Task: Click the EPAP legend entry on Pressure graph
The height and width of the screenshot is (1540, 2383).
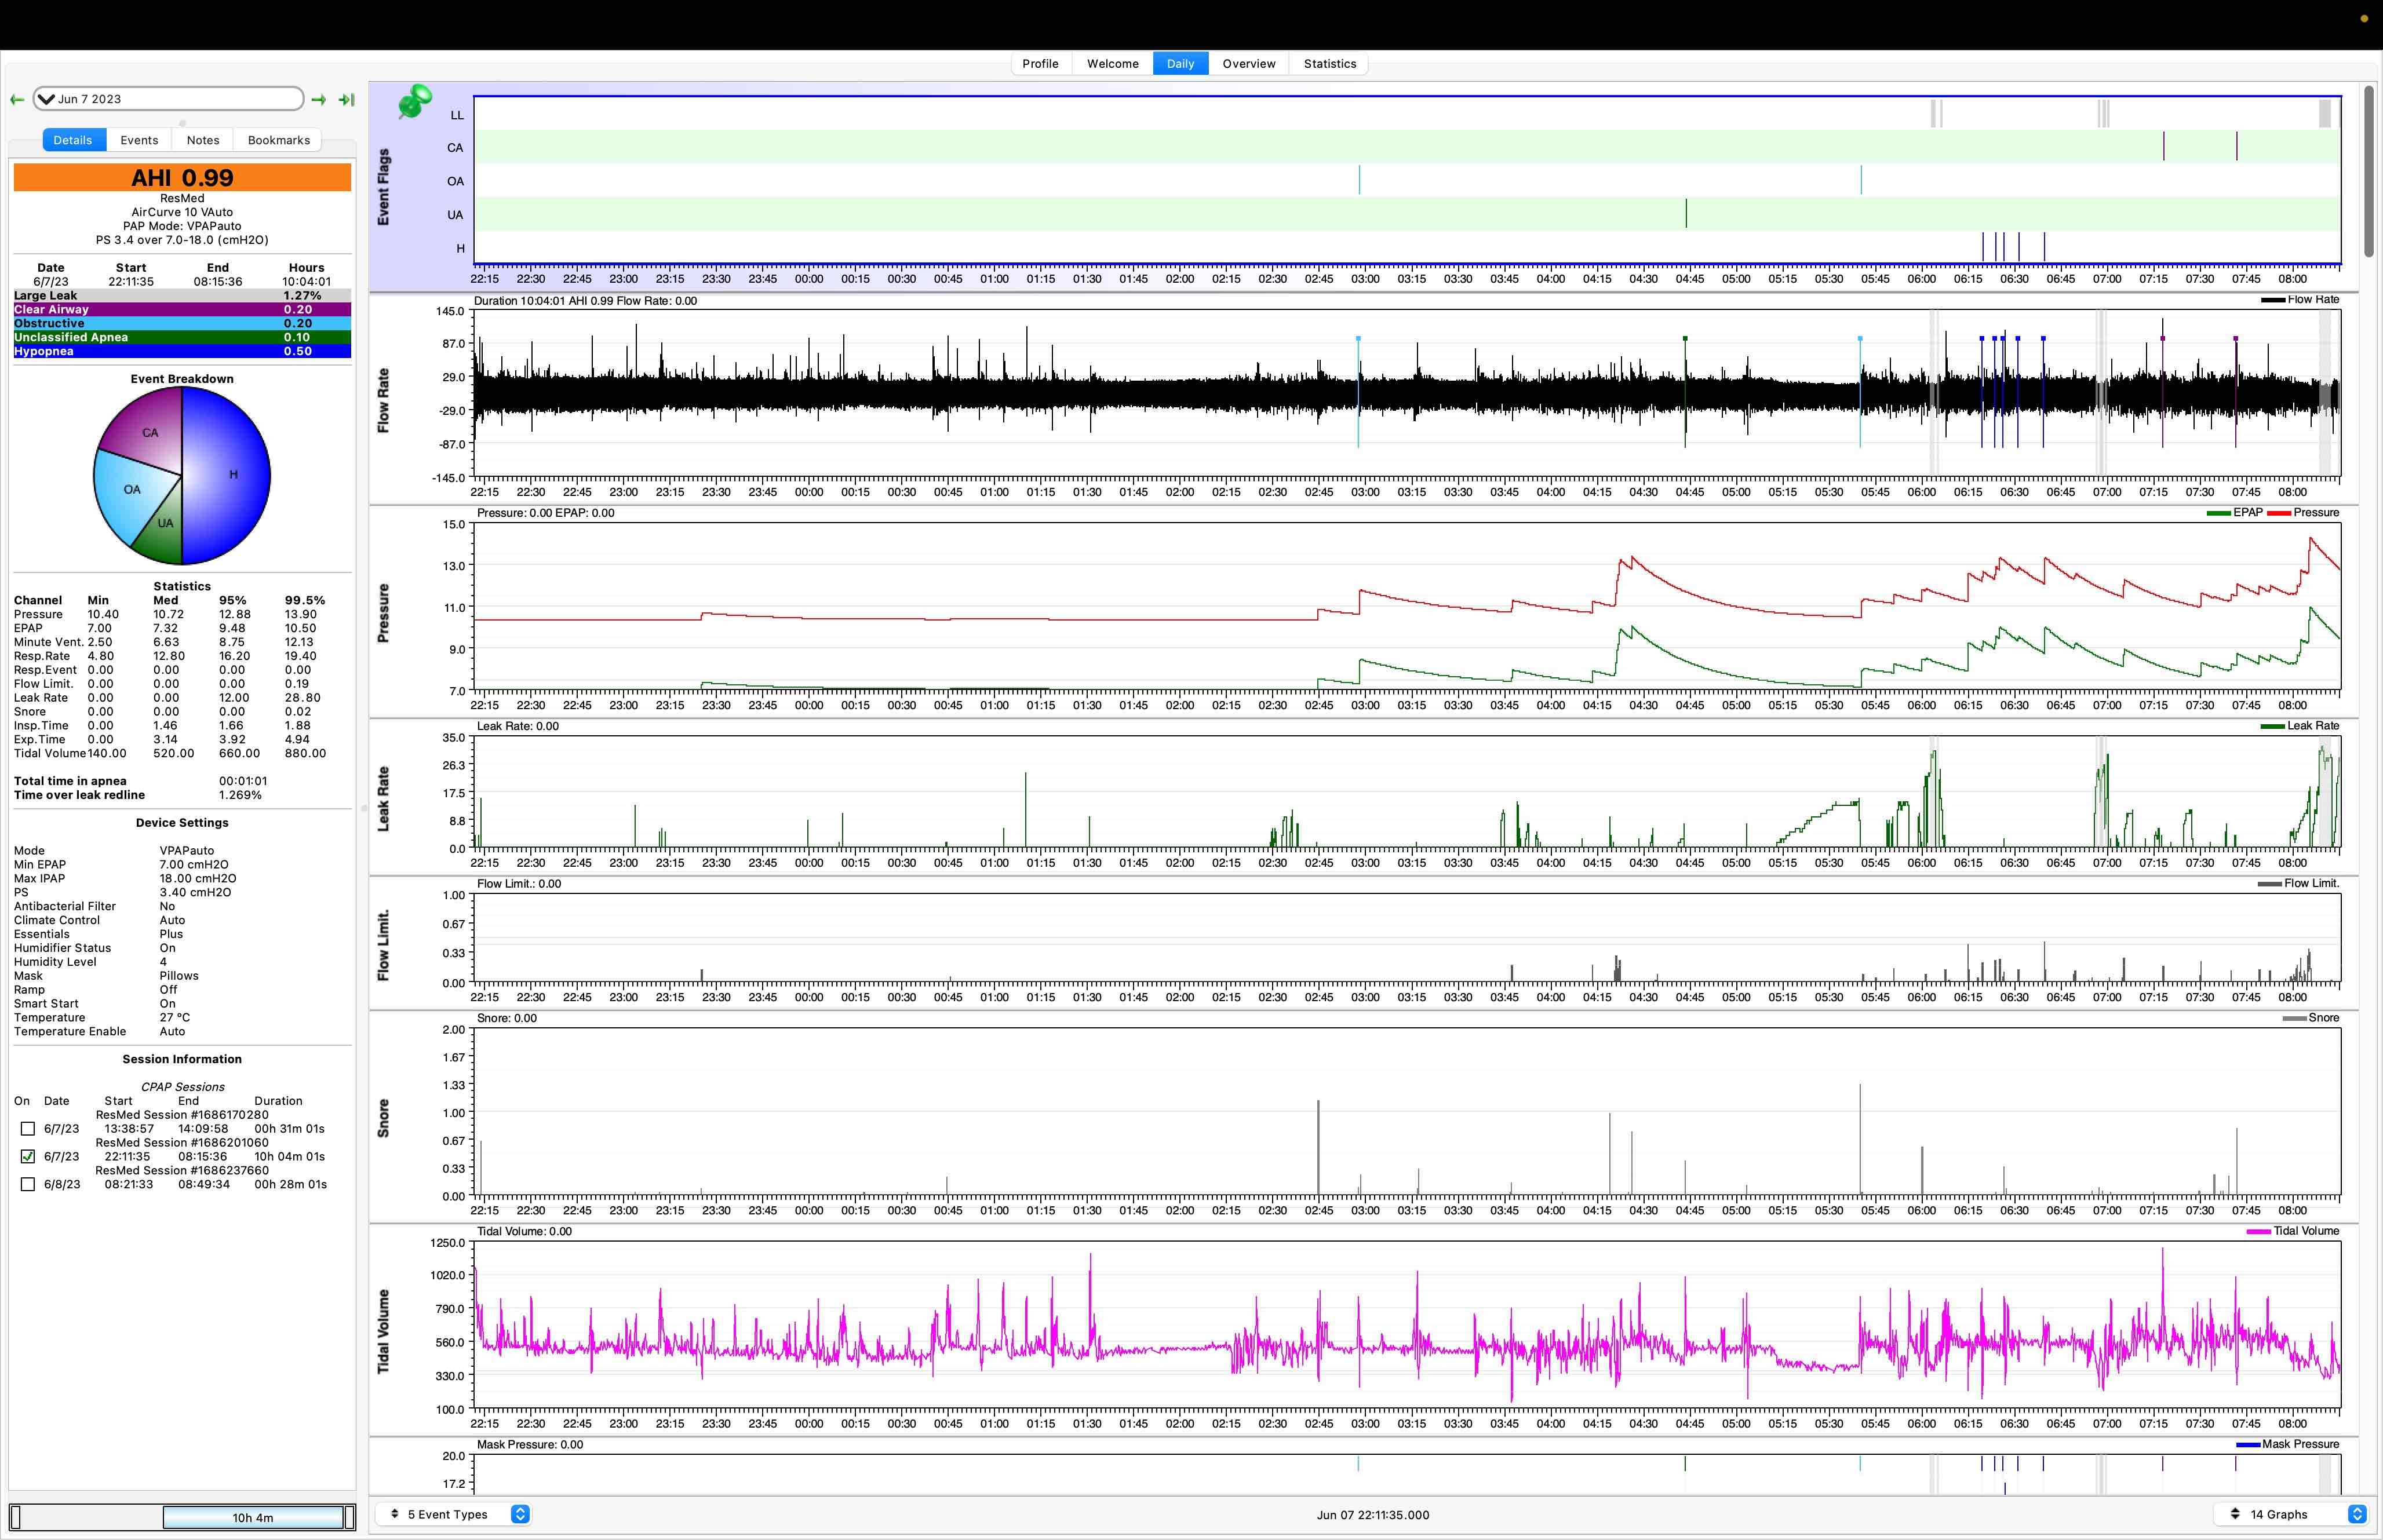Action: coord(2234,513)
